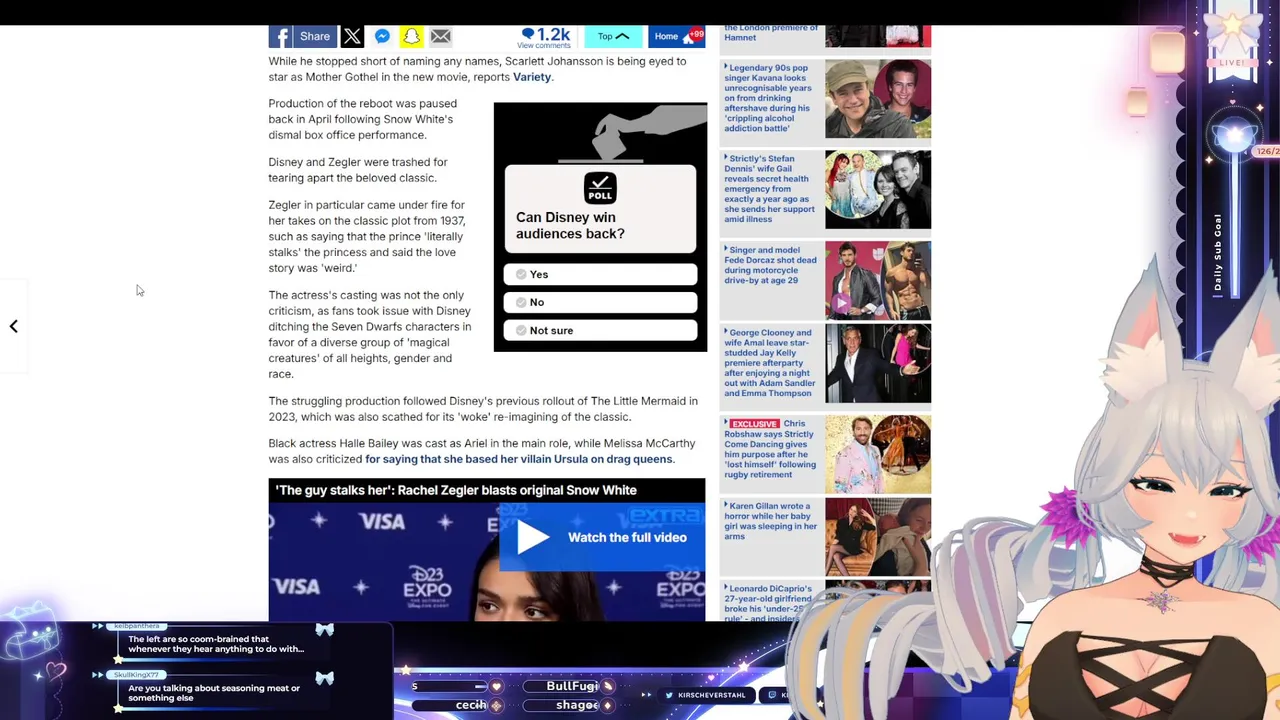Share the article on X

click(x=352, y=37)
